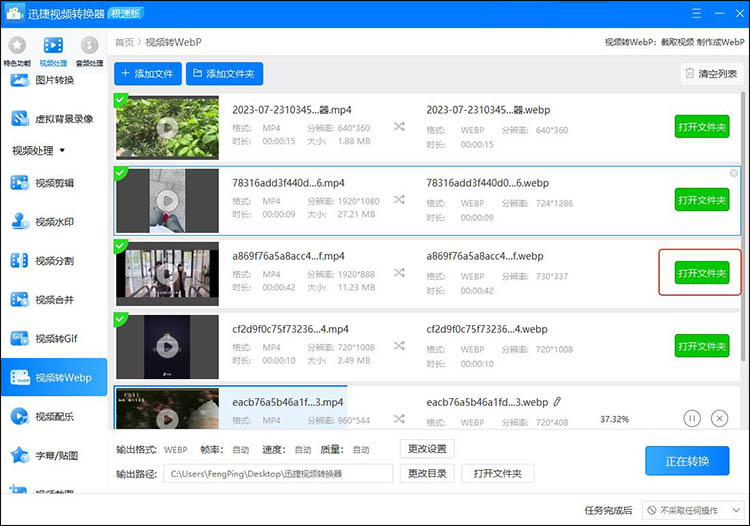Toggle checkmark on cf2d9f0c75f73236 video
Screen dimensions: 750x526
coord(120,318)
